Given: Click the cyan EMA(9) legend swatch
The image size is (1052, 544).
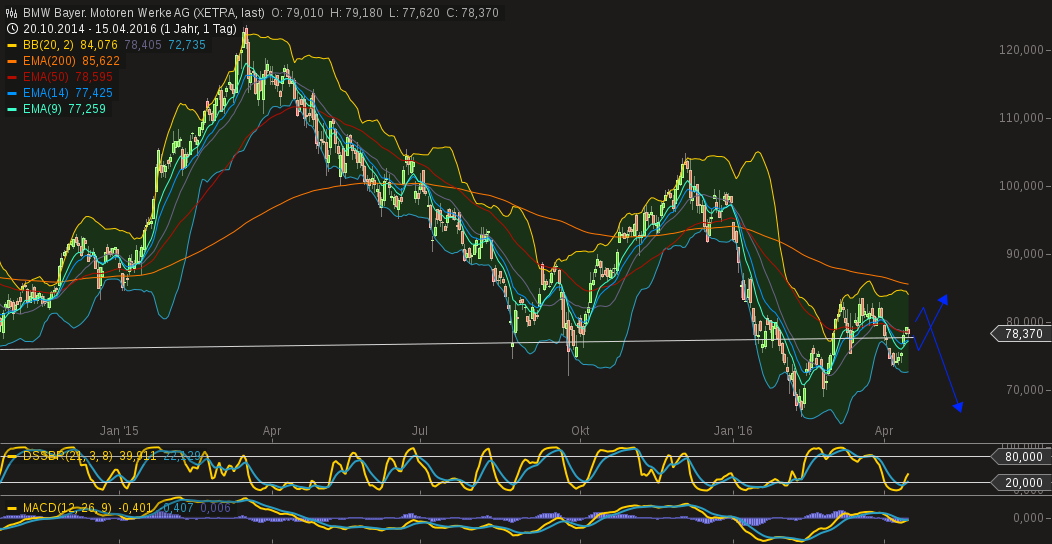Looking at the screenshot, I should (x=11, y=109).
